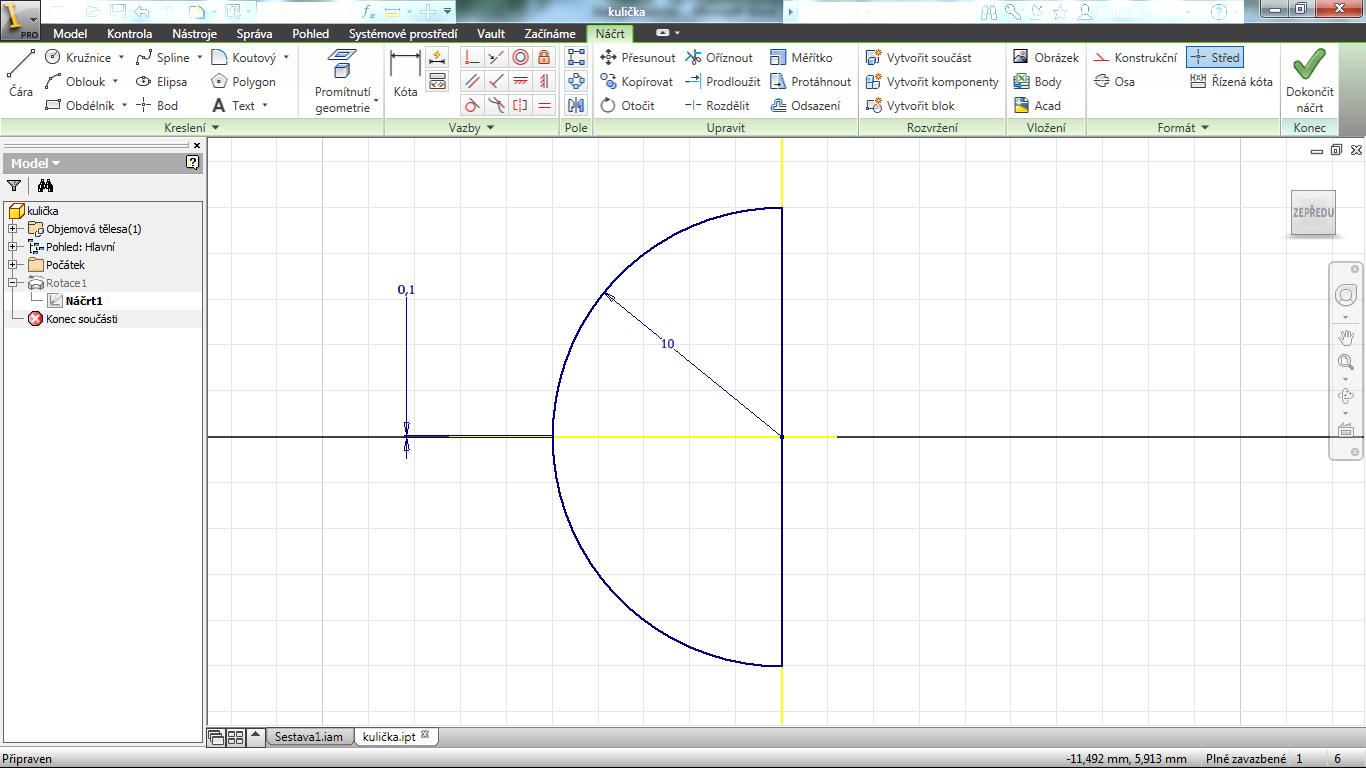Toggle Konstrukční construction format

(1135, 58)
